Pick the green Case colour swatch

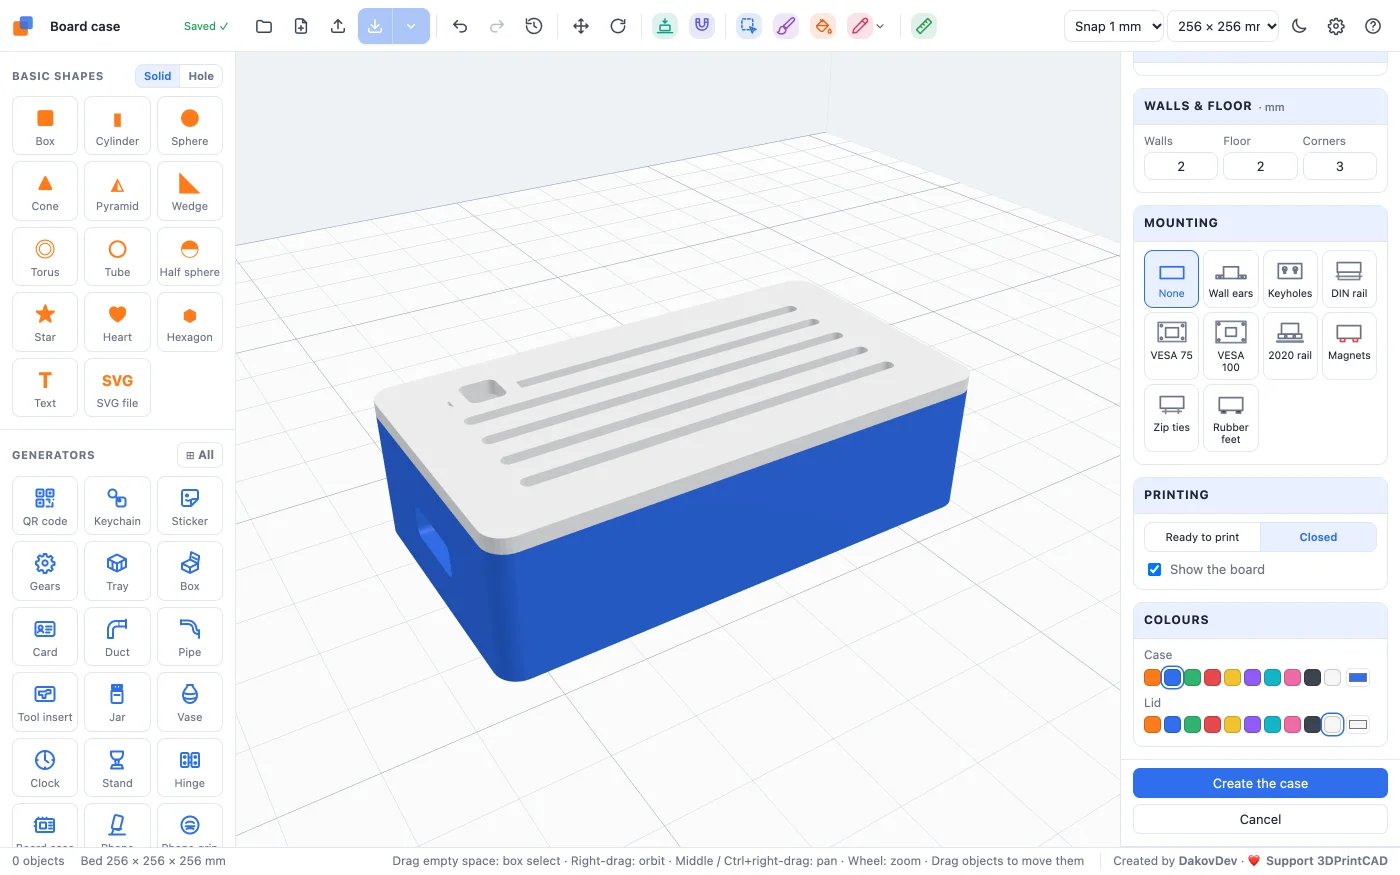[x=1193, y=677]
